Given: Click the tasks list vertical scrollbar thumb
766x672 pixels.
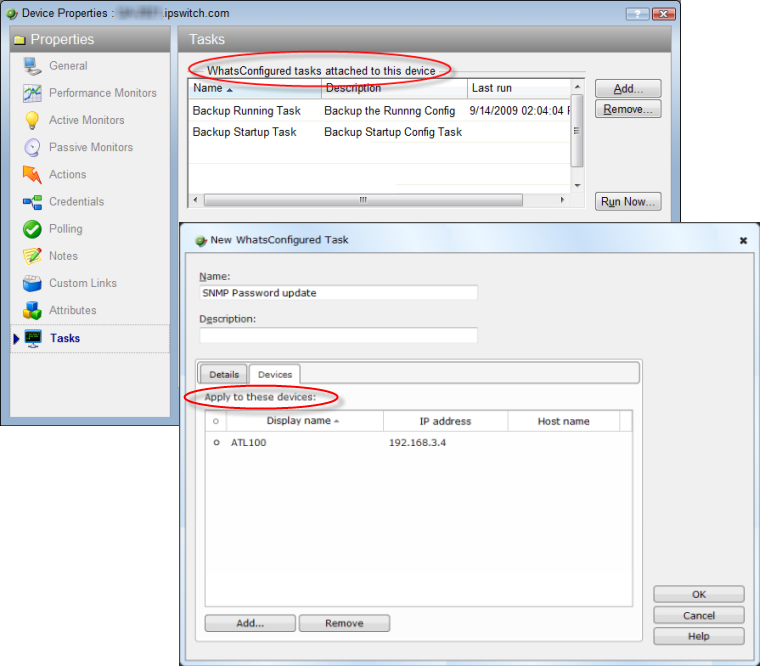Looking at the screenshot, I should point(577,131).
